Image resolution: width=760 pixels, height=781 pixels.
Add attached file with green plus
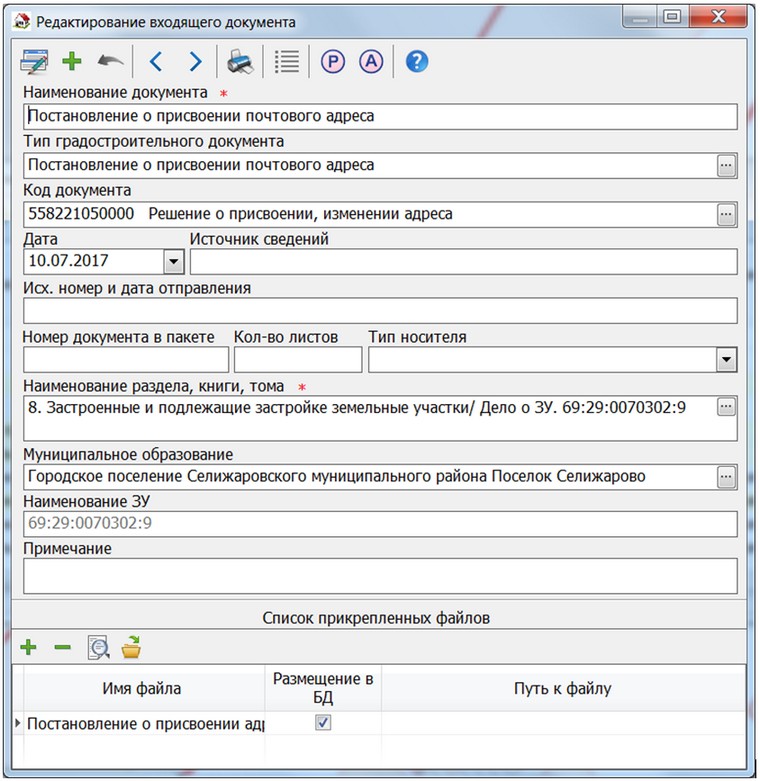29,648
